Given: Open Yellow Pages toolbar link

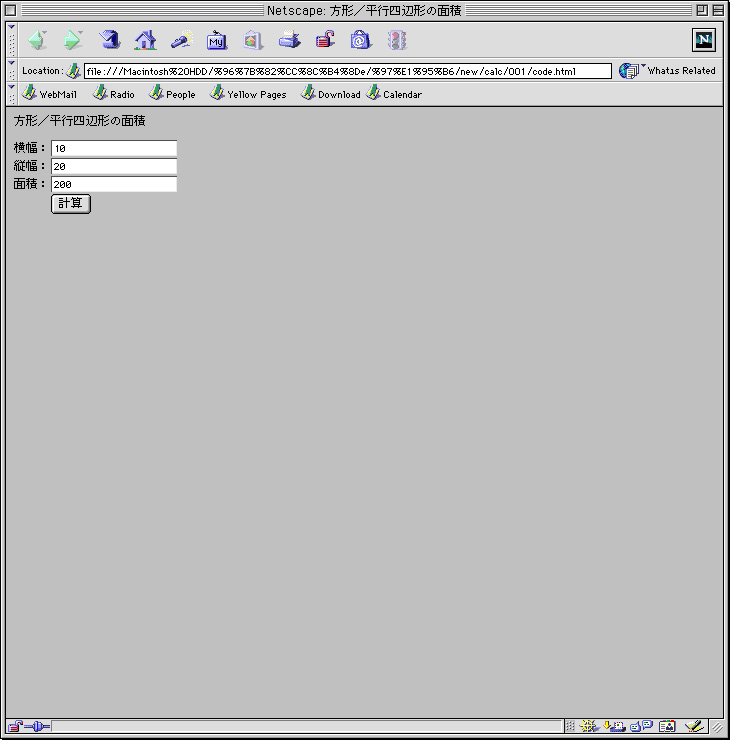Looking at the screenshot, I should pyautogui.click(x=248, y=94).
